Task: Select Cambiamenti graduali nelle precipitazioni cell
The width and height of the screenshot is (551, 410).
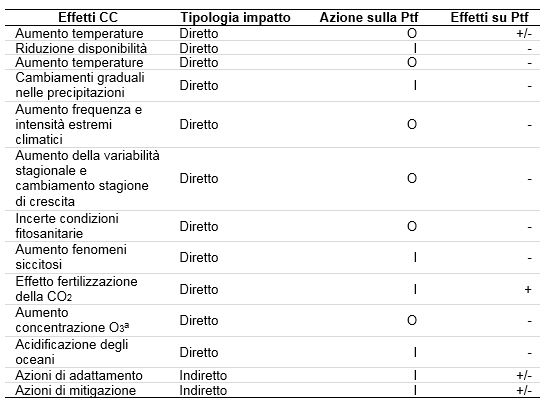Action: pos(80,85)
